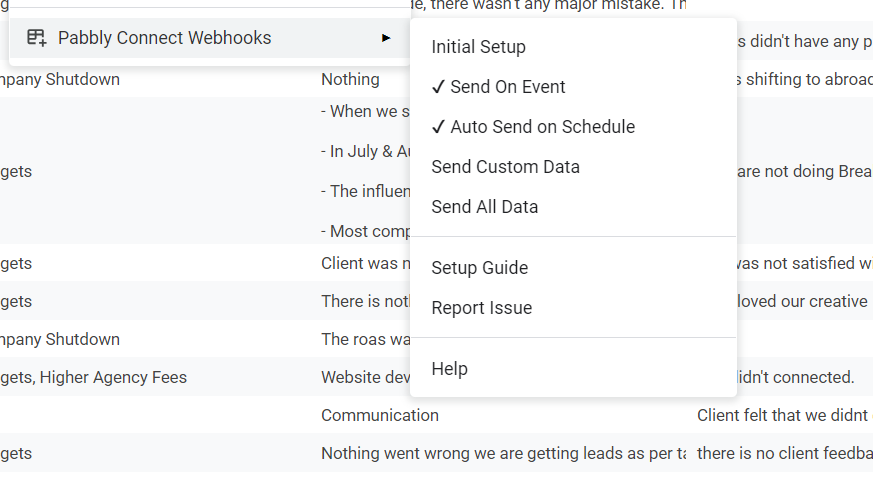Click the Pabbly Connect Webhooks add-on icon
Screen dimensions: 873x481
(x=36, y=38)
